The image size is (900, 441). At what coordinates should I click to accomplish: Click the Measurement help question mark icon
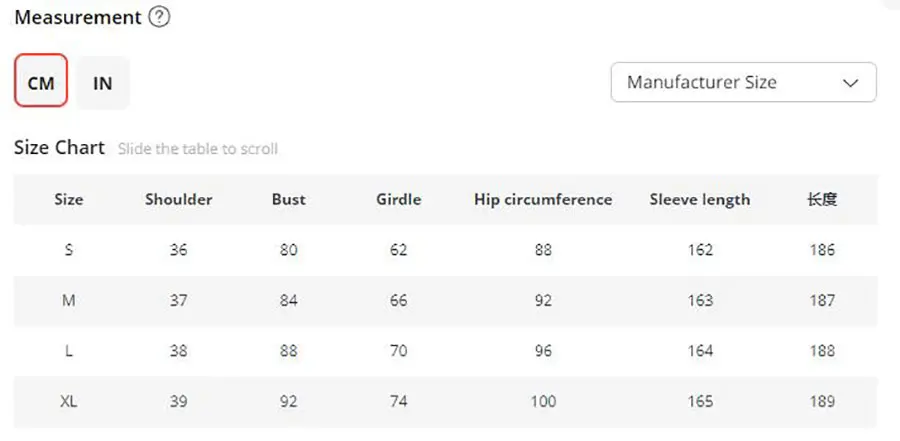[x=158, y=18]
